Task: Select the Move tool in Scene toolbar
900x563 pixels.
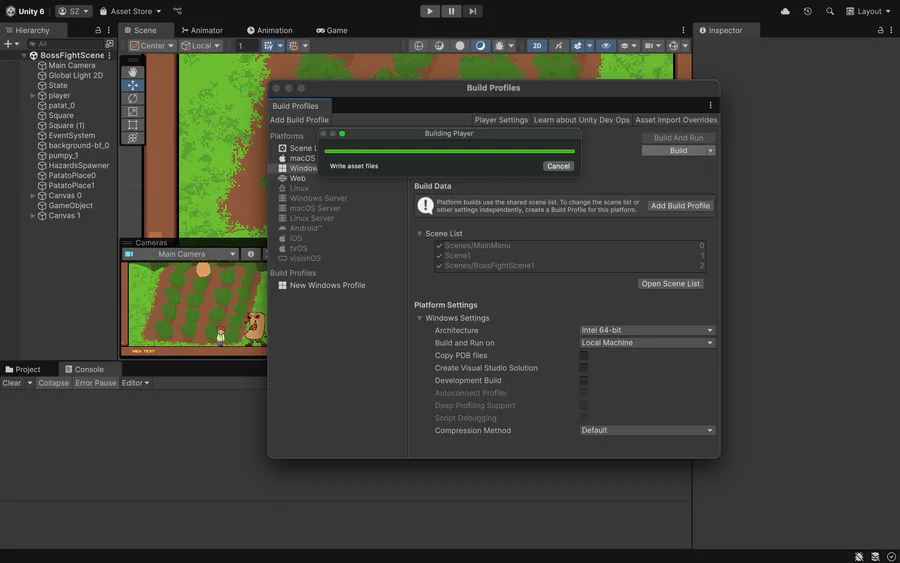Action: pos(133,86)
